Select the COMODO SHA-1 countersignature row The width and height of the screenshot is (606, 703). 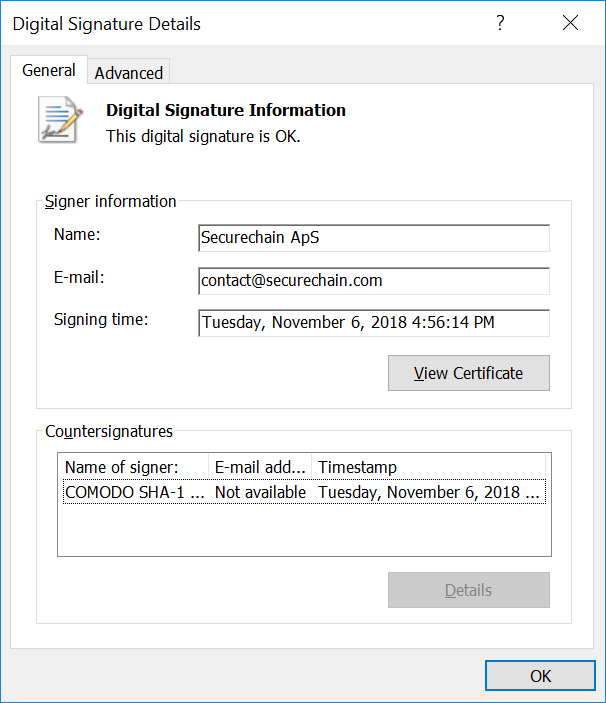point(304,492)
